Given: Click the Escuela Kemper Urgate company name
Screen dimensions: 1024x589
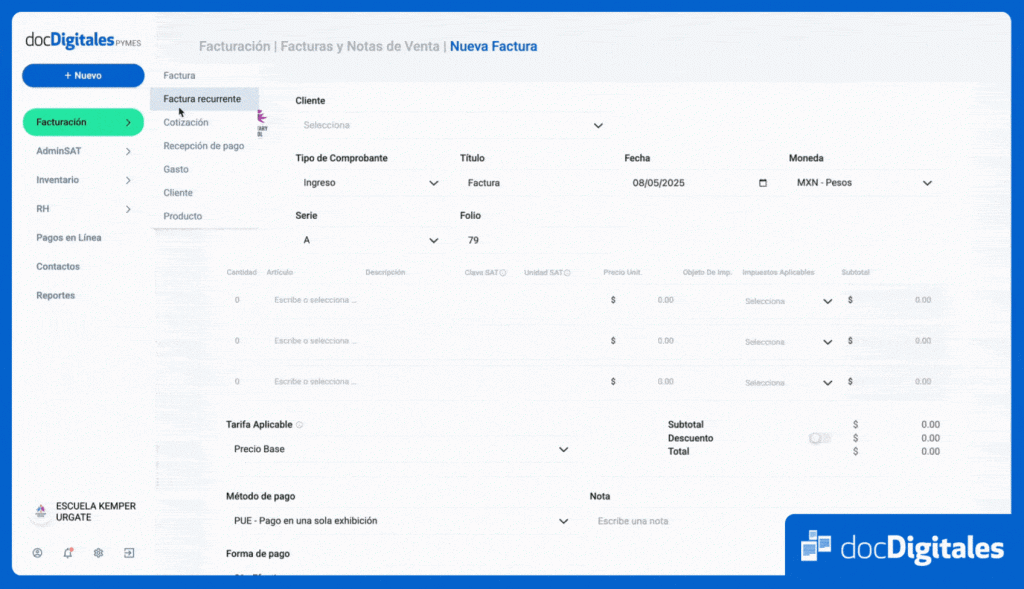Looking at the screenshot, I should (96, 512).
